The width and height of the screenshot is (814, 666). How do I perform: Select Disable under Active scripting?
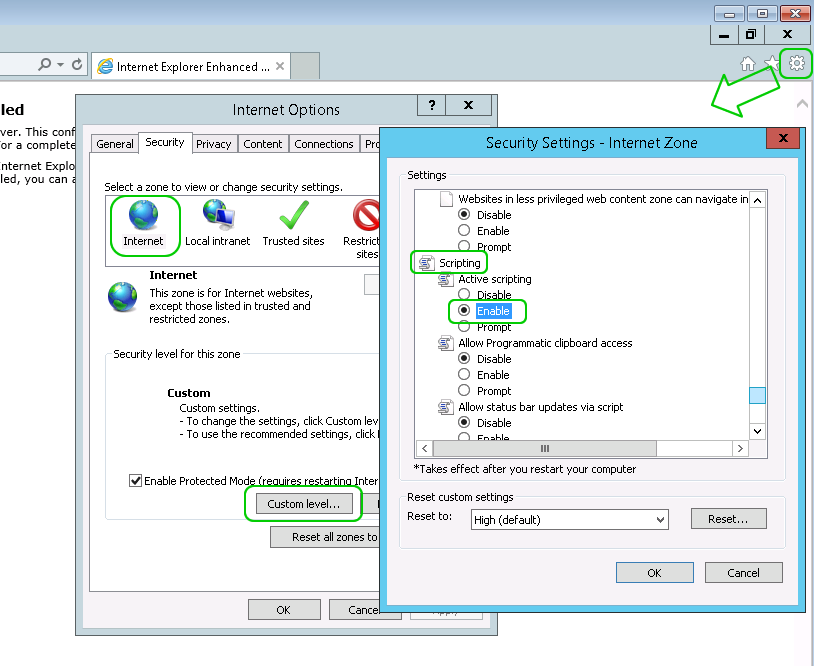tap(464, 295)
